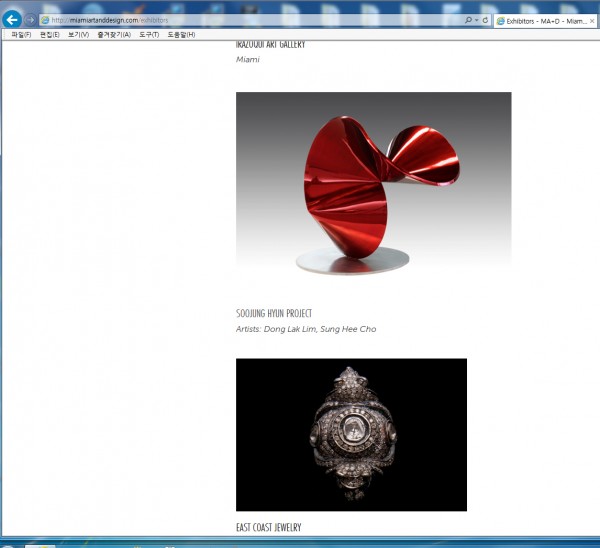Viewport: 600px width, 548px height.
Task: Click the browser Forward arrow button
Action: 30,20
